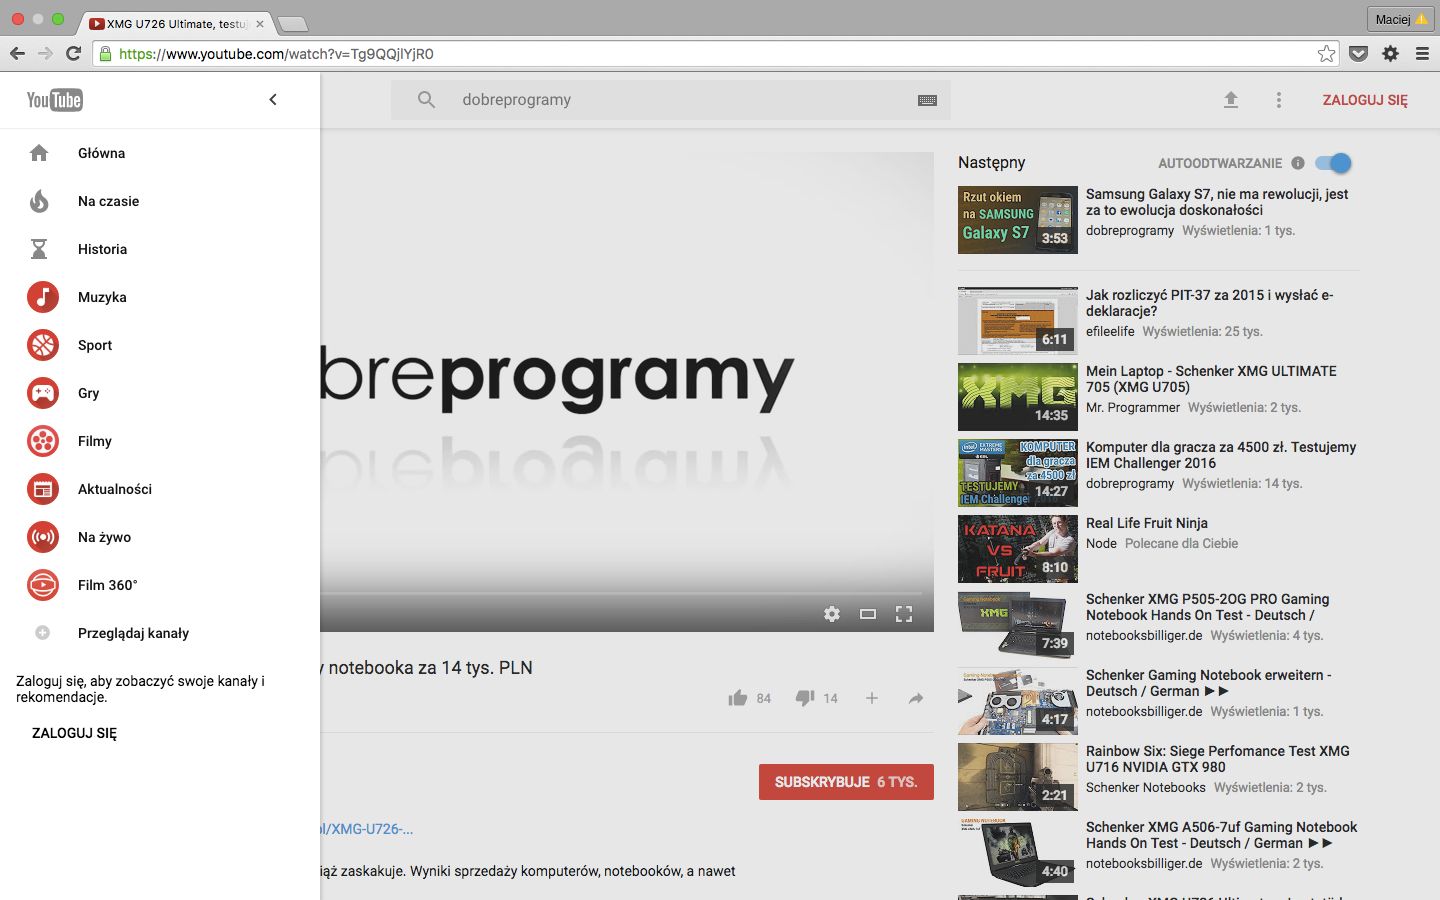Open the Film 360° icon
Image resolution: width=1440 pixels, height=900 pixels.
[x=43, y=585]
